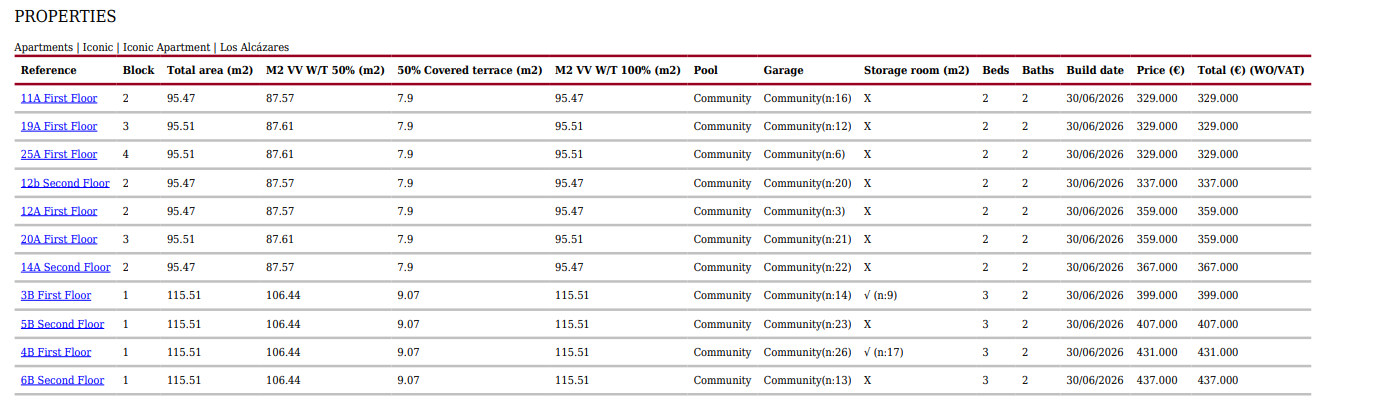
Task: Click the Community(n:26) garage cell
Action: point(807,352)
